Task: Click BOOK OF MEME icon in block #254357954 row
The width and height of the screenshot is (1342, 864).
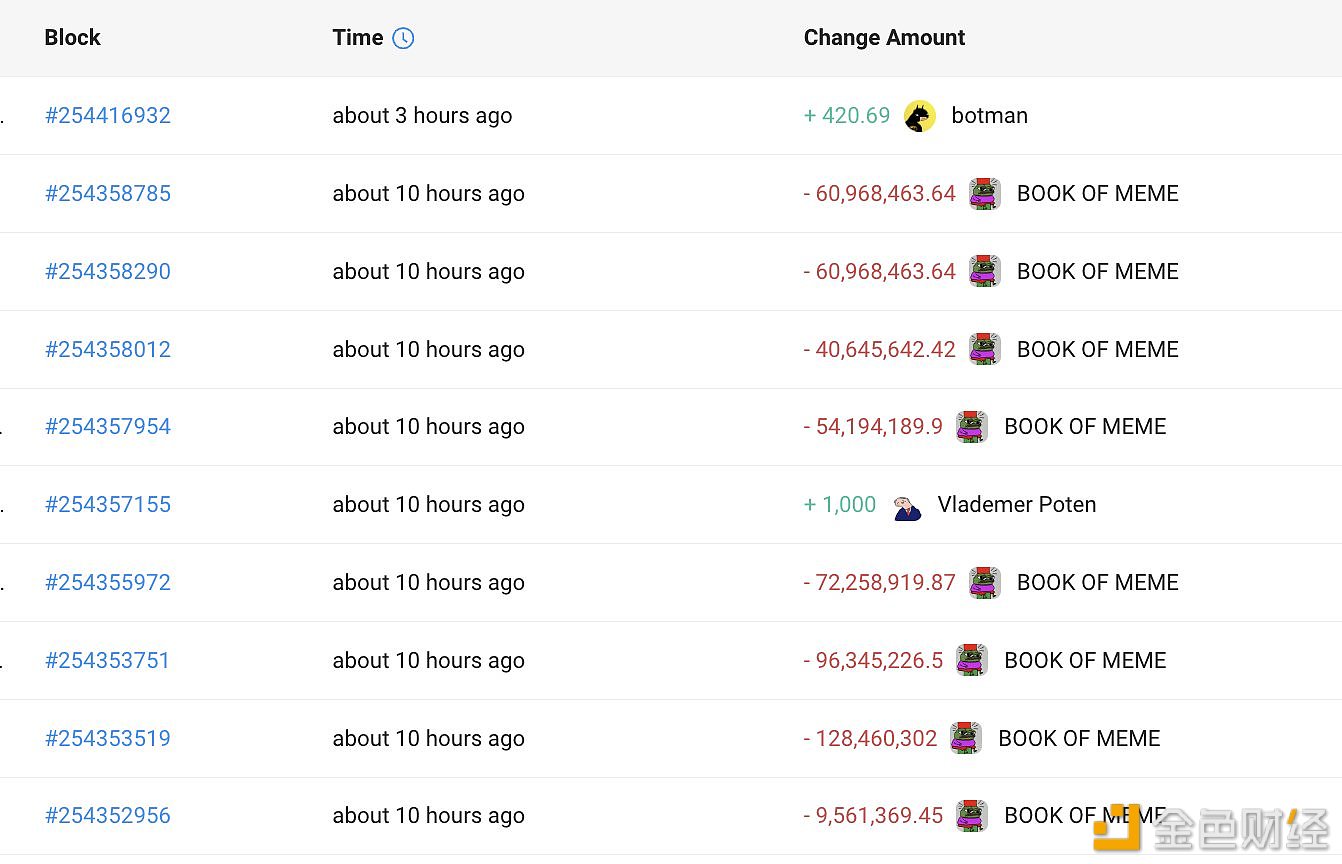Action: pos(972,427)
